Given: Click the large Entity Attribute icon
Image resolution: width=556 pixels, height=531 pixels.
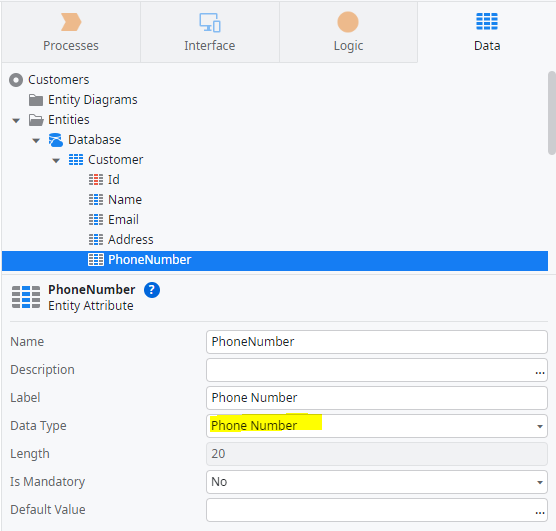Looking at the screenshot, I should [26, 297].
